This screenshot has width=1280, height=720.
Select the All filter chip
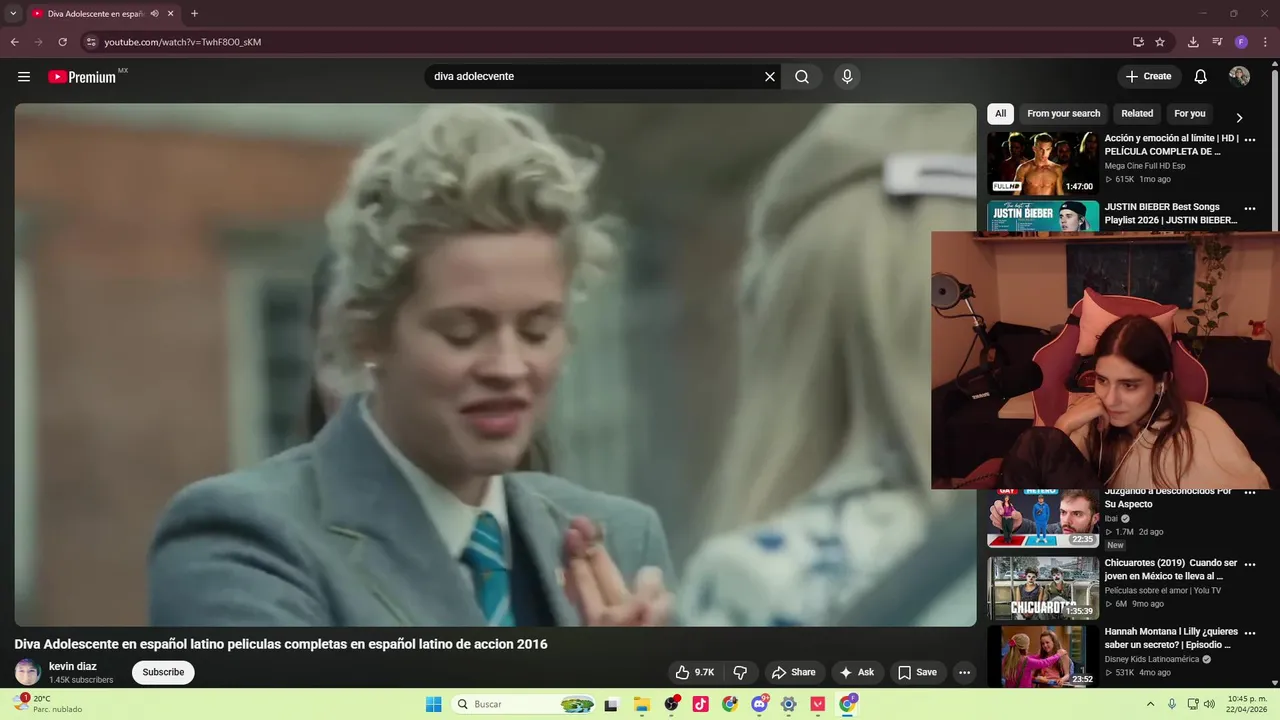(x=1000, y=114)
